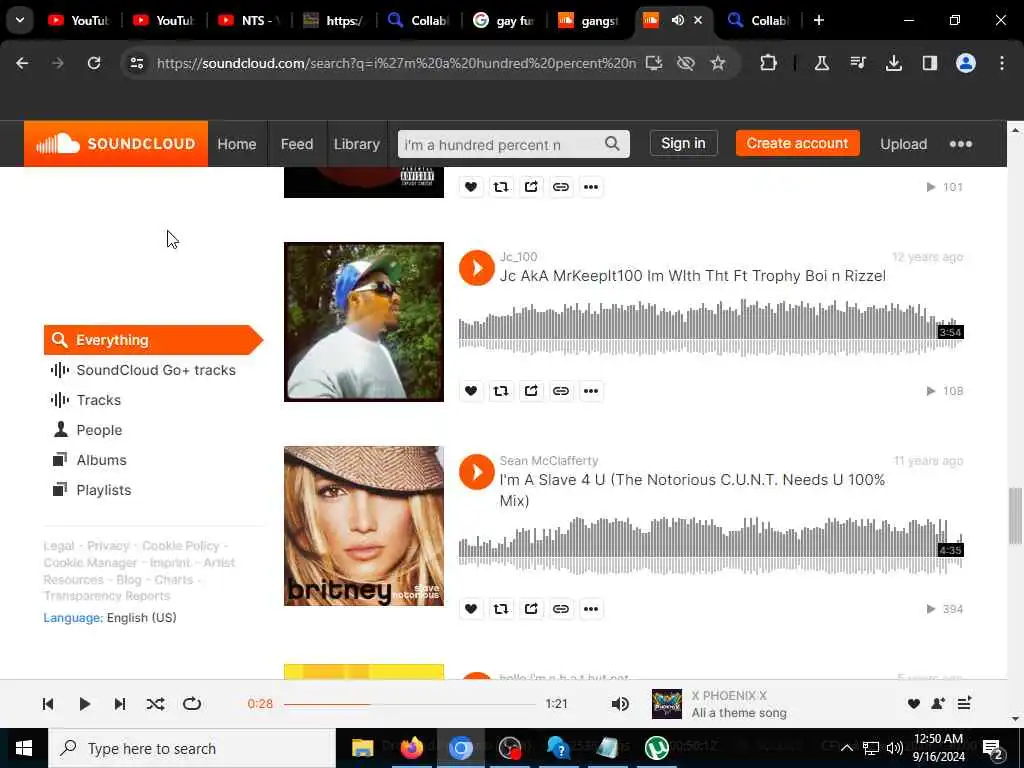Seek within the player progress bar

[409, 704]
